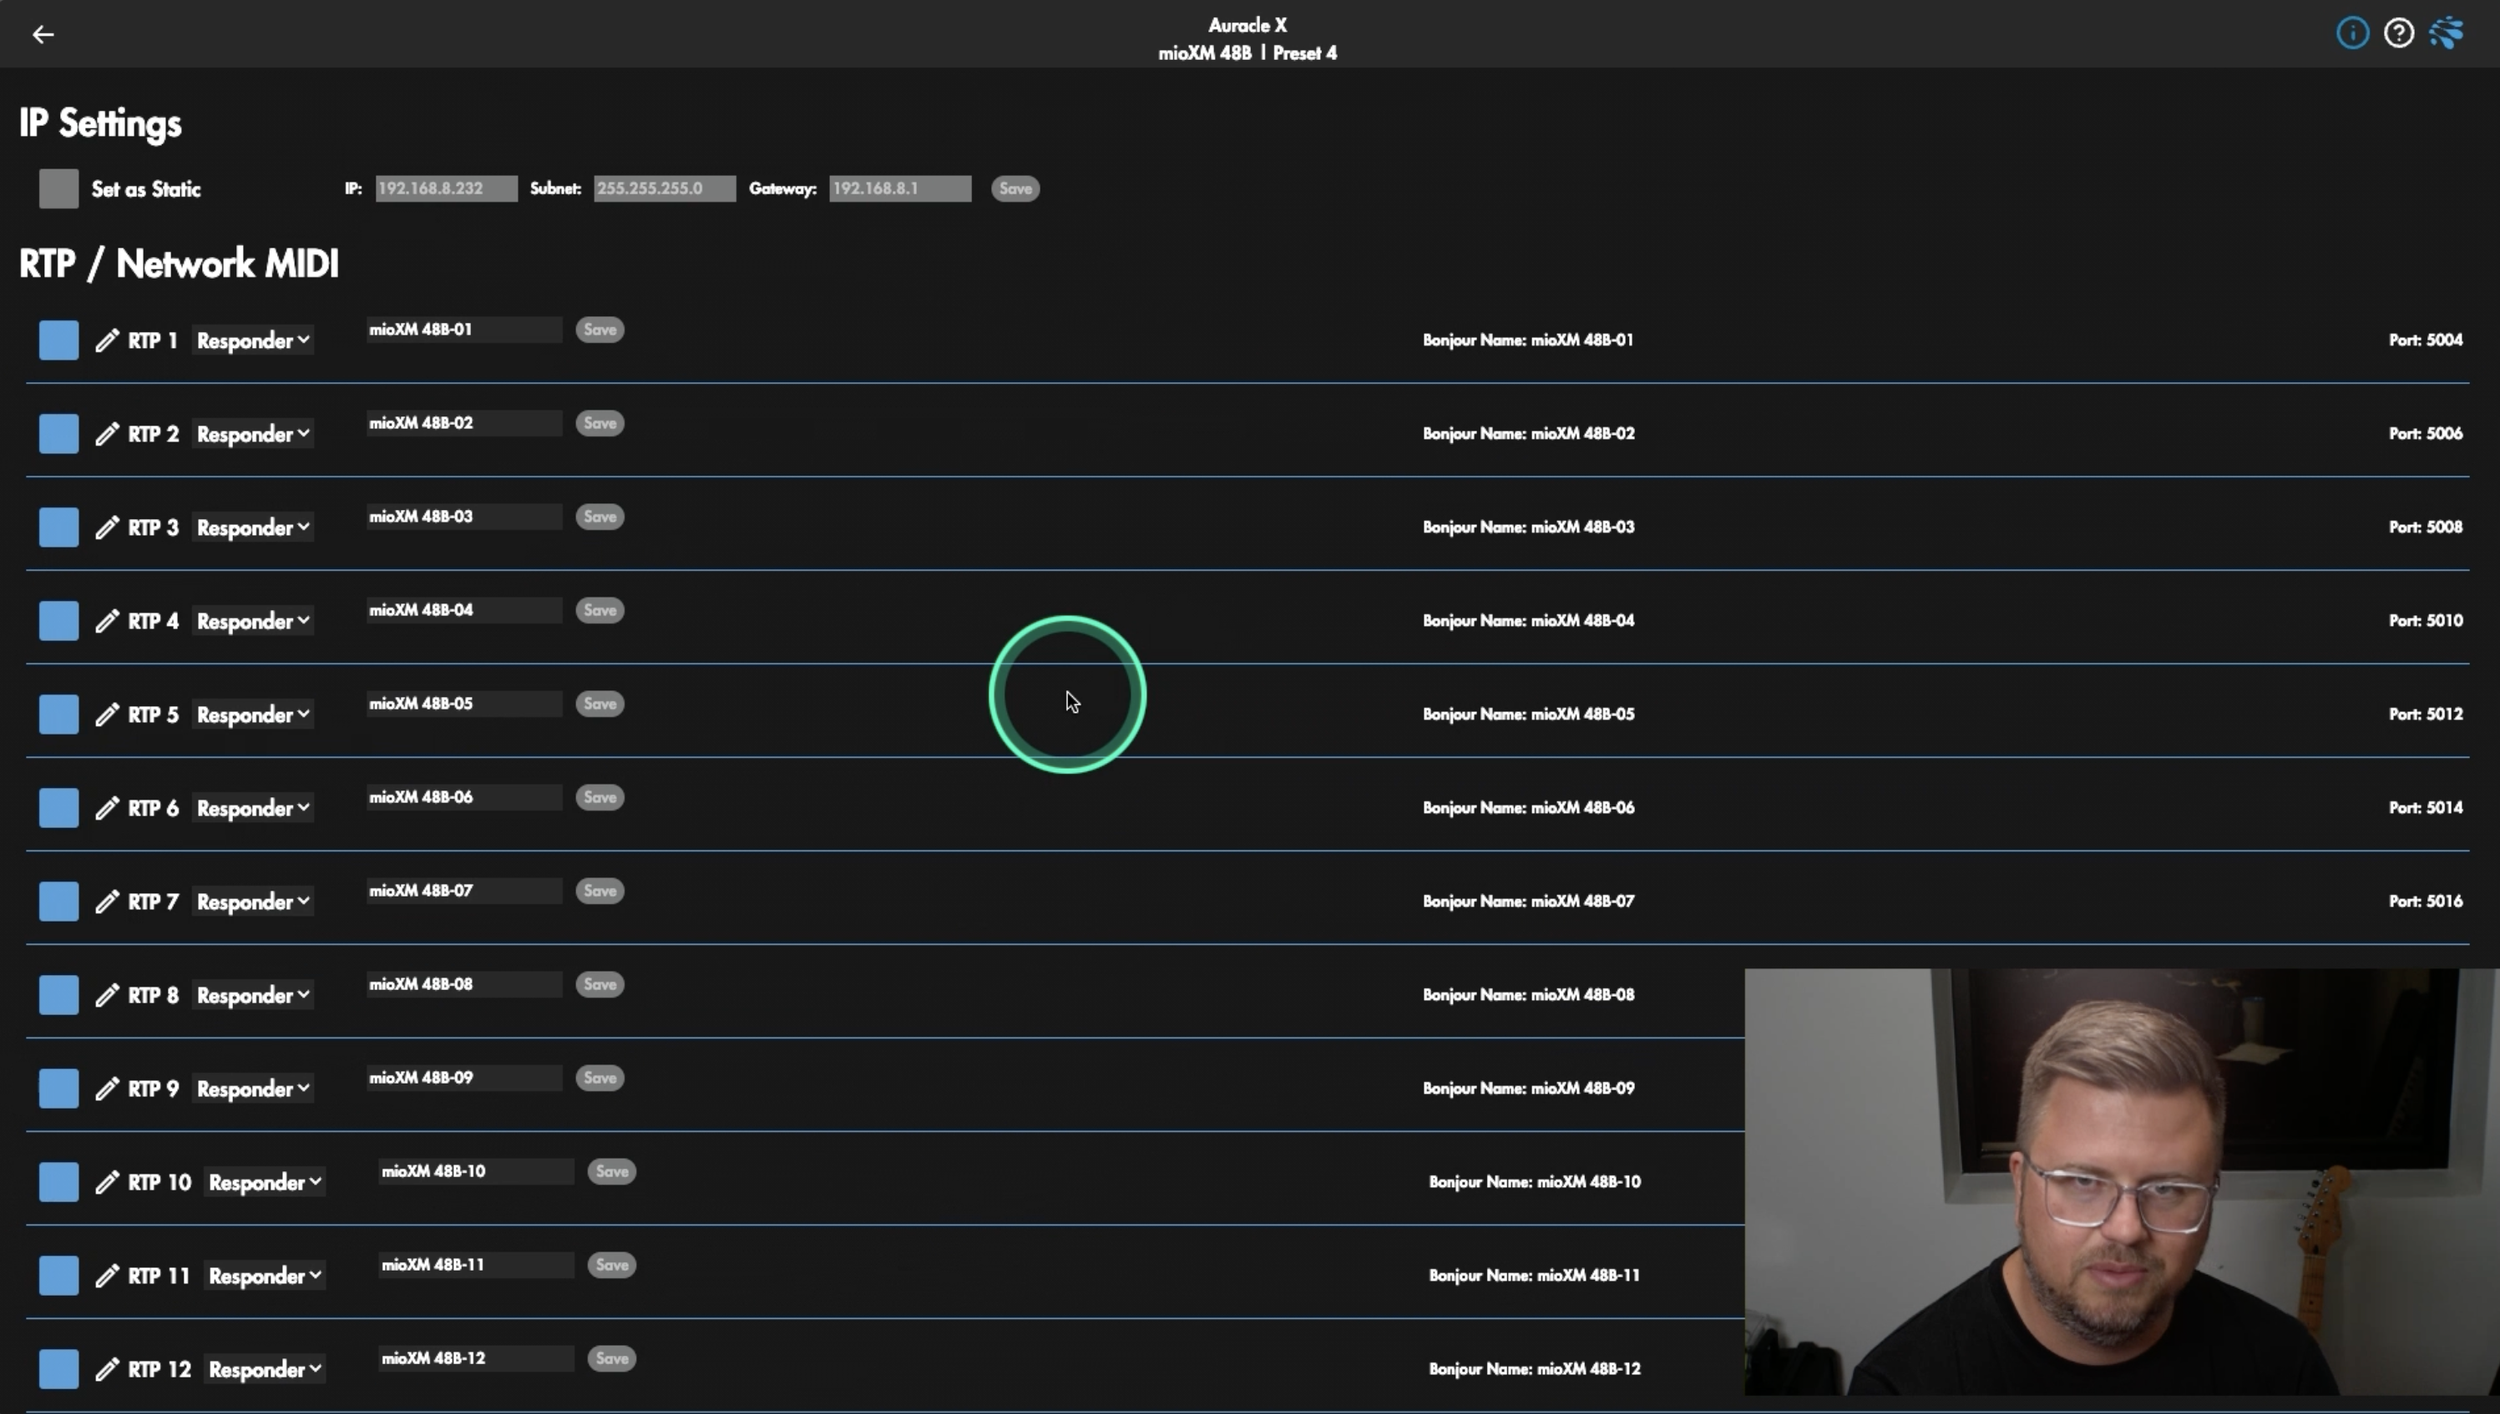This screenshot has height=1414, width=2500.
Task: Click Save next to mioXM 48B-01
Action: point(600,330)
